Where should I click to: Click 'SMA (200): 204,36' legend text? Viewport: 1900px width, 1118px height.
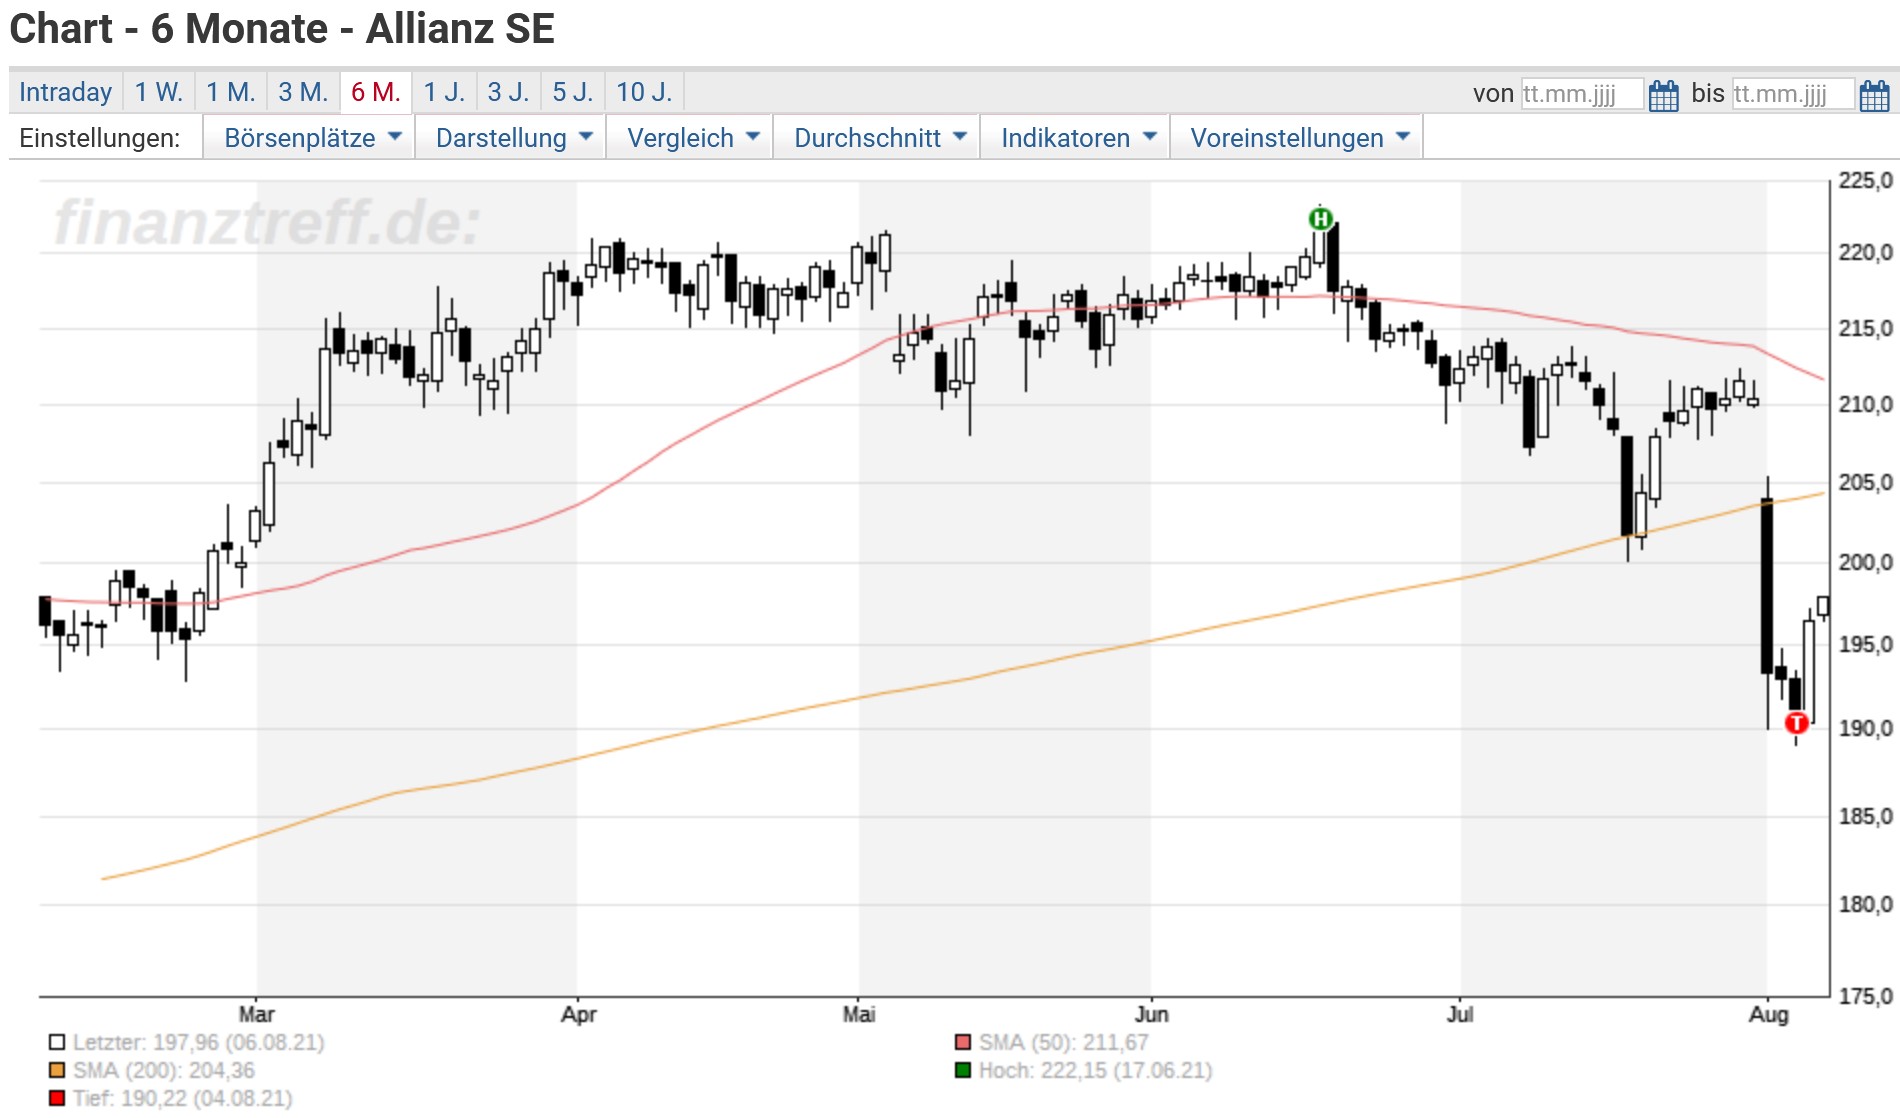[x=164, y=1070]
